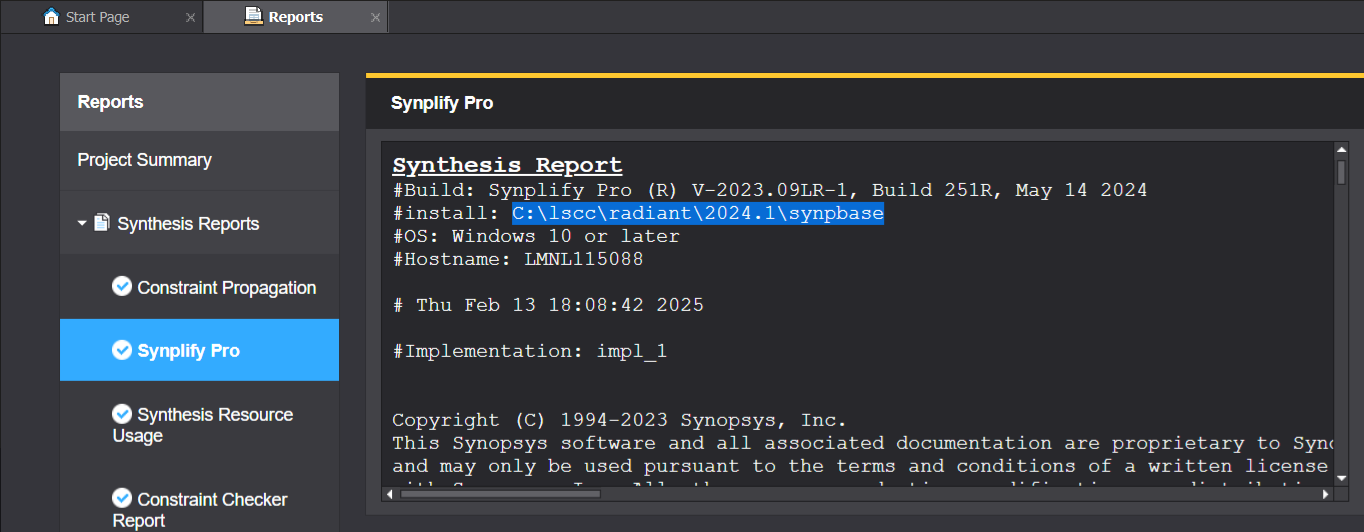Viewport: 1364px width, 532px height.
Task: Open Project Summary report
Action: (x=199, y=160)
